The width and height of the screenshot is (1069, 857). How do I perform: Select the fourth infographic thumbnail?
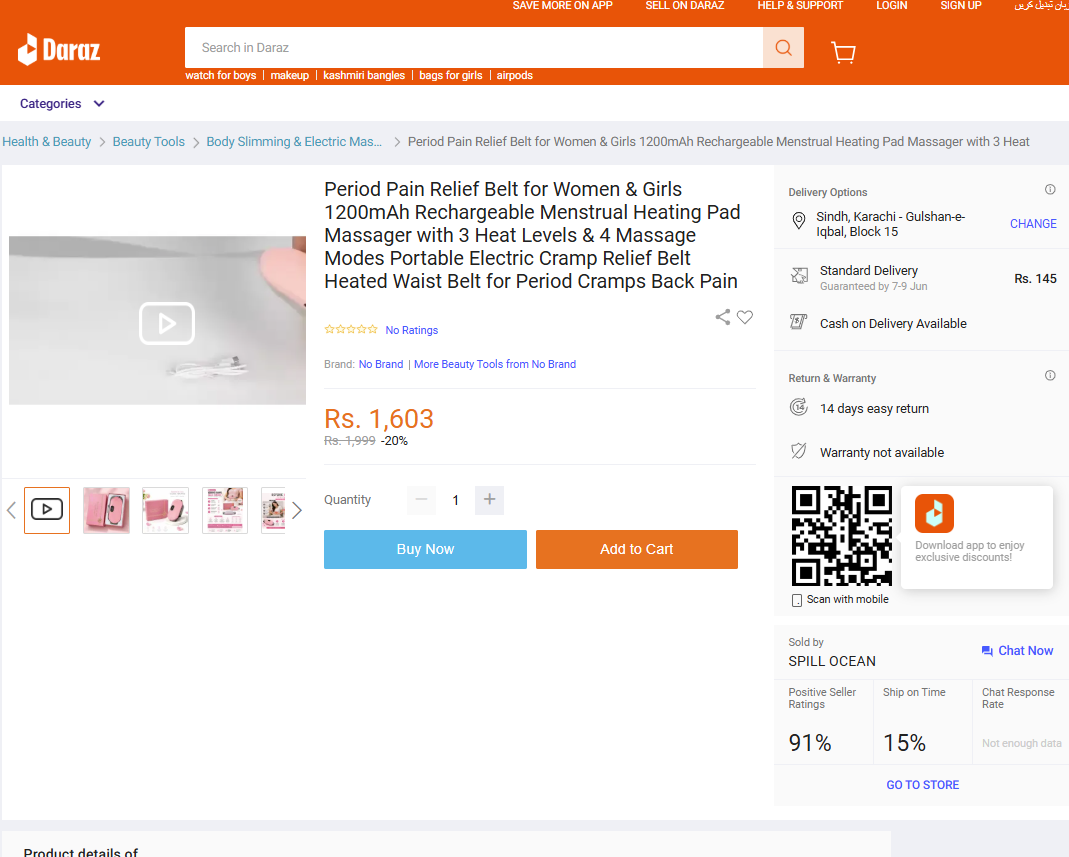225,510
